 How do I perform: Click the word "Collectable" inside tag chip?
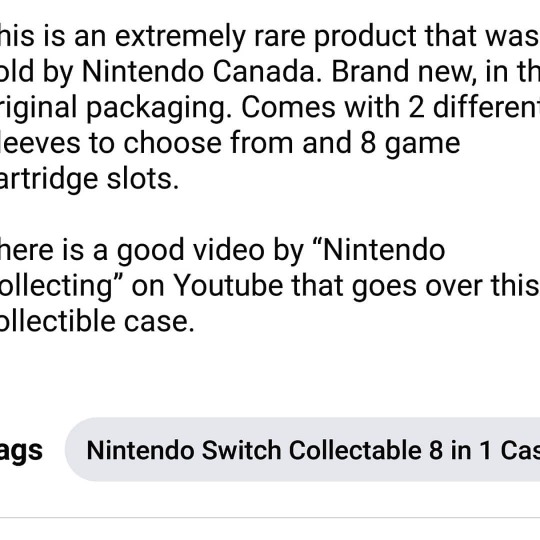(355, 450)
